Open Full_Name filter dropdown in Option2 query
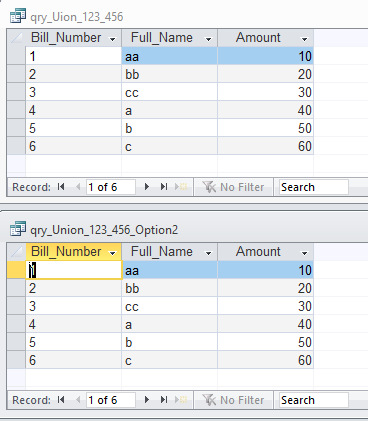 point(209,253)
